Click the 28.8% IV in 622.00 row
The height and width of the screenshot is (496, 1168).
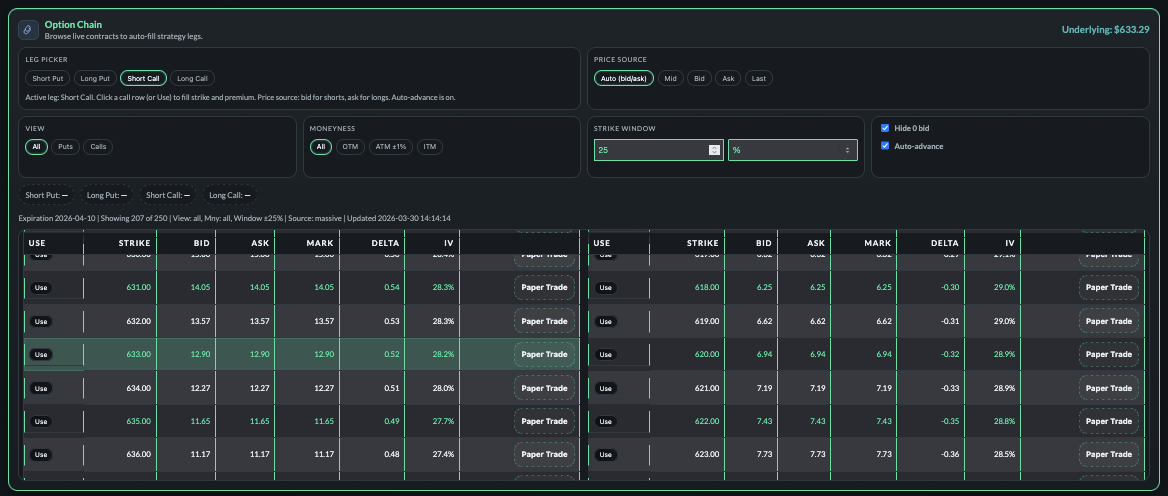click(x=1004, y=422)
